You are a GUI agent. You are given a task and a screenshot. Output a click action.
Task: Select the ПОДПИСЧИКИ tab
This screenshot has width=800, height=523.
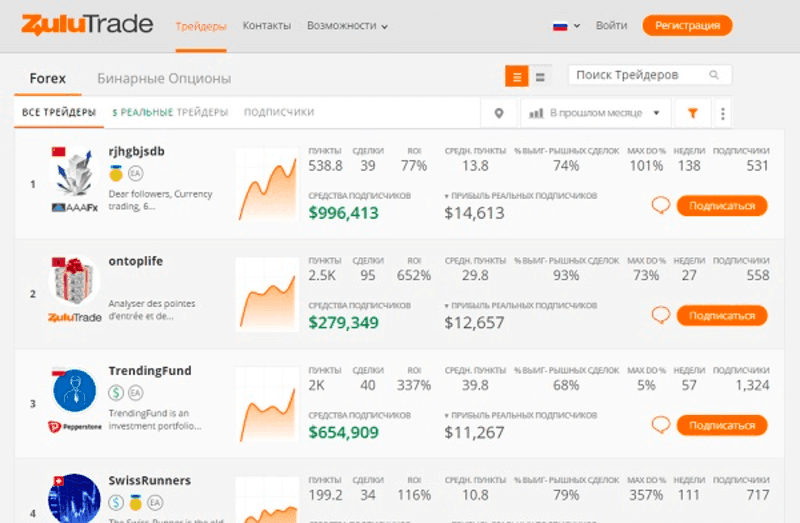pos(279,112)
